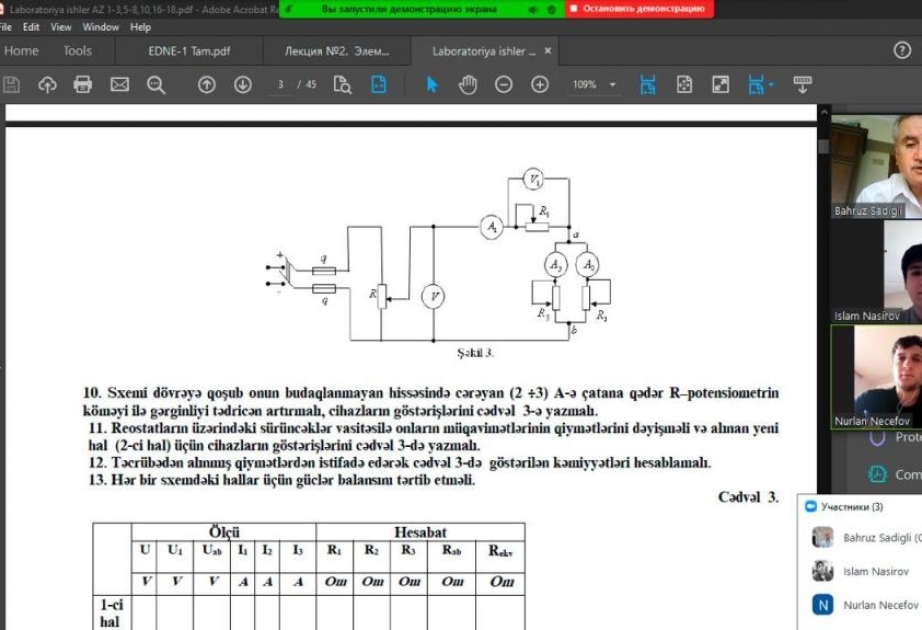
Task: Zoom in with the plus circle icon
Action: [x=540, y=85]
